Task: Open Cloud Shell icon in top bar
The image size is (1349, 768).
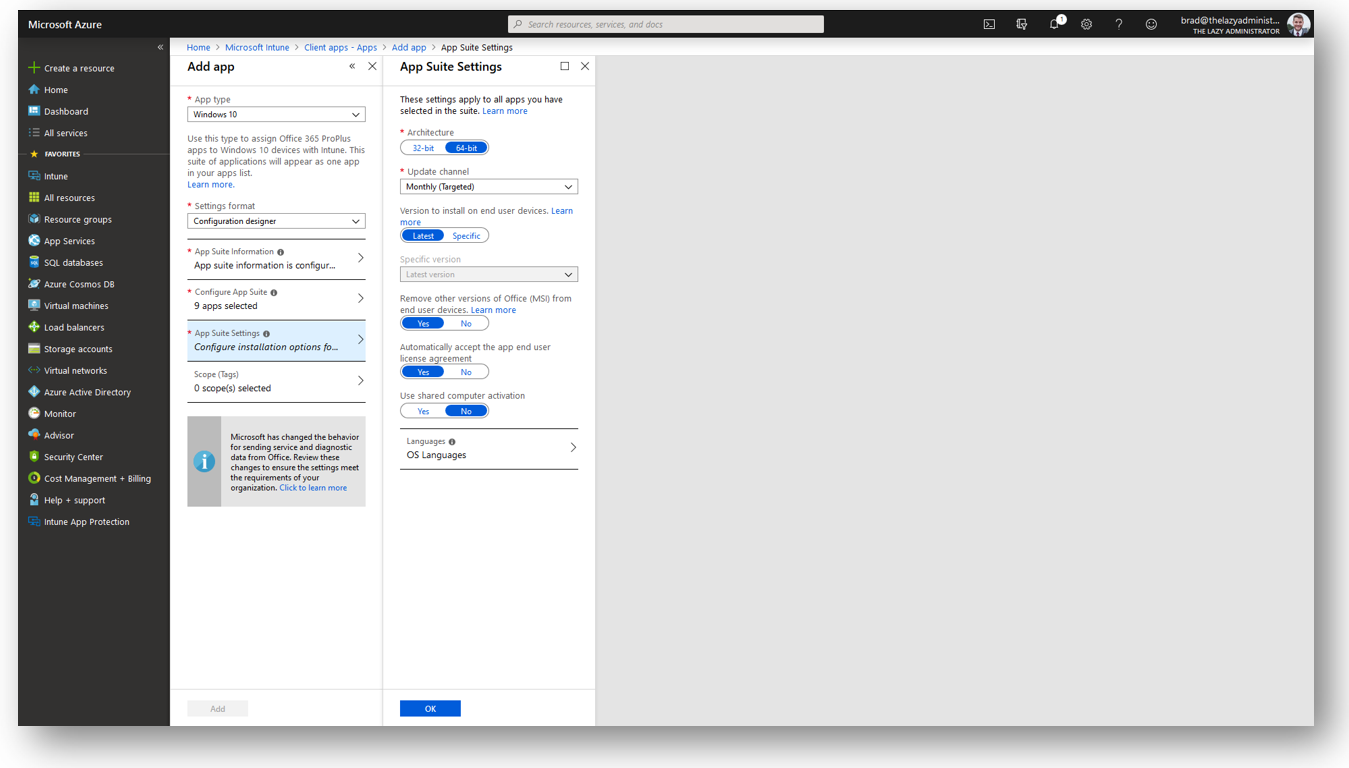Action: pyautogui.click(x=989, y=24)
